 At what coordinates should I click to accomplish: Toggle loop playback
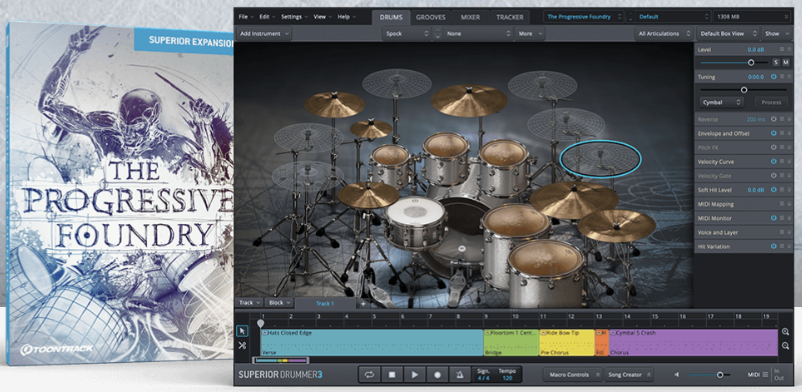click(x=369, y=375)
